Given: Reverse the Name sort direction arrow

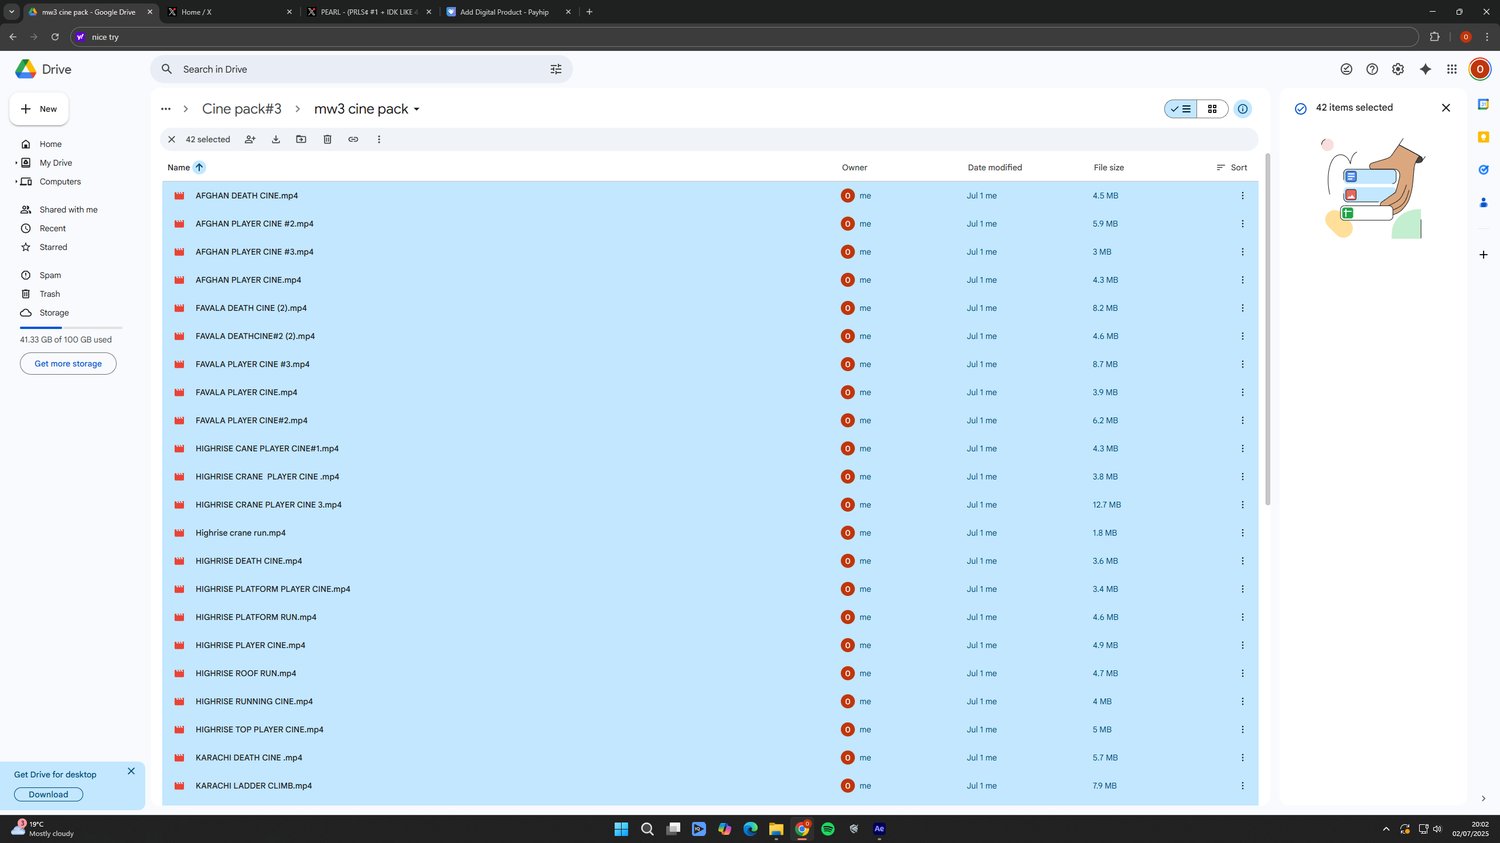Looking at the screenshot, I should tap(199, 167).
